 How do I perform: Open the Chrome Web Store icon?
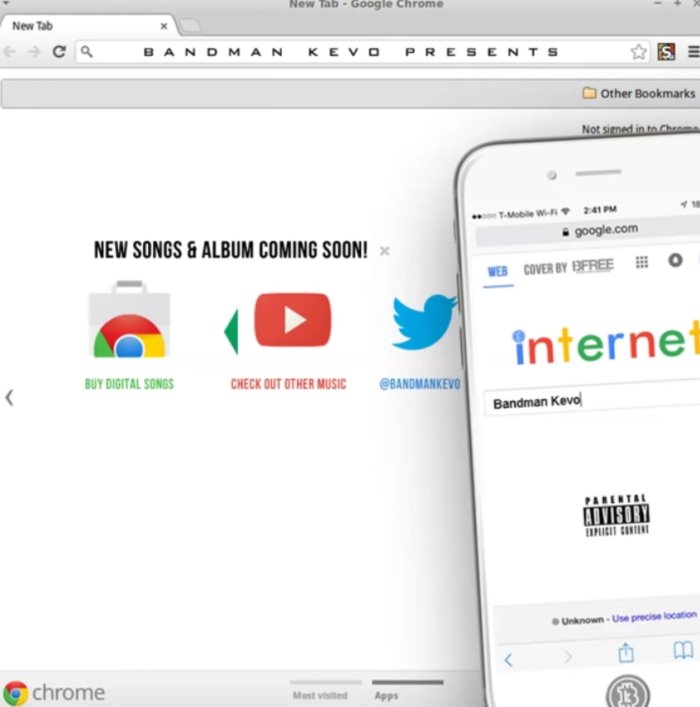pos(129,319)
